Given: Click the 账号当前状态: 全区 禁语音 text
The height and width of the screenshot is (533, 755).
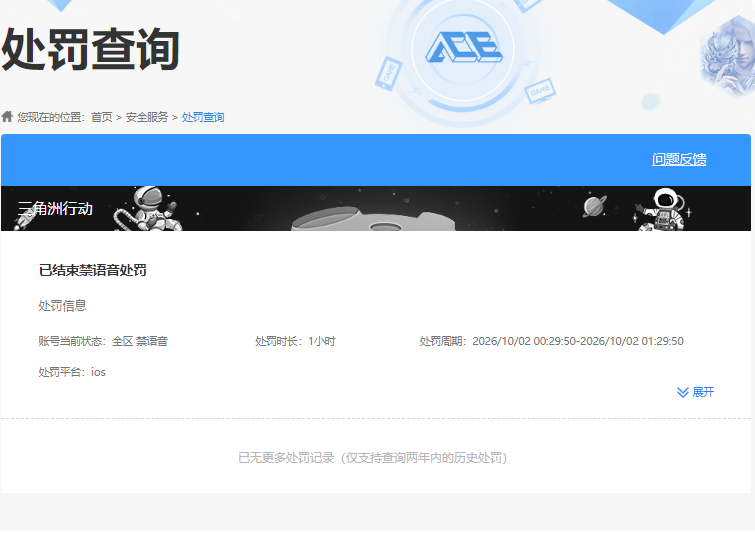Looking at the screenshot, I should 103,341.
